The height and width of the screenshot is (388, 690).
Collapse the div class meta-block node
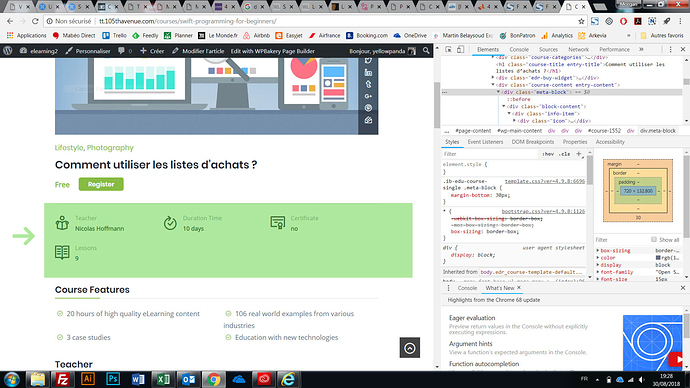click(x=499, y=92)
